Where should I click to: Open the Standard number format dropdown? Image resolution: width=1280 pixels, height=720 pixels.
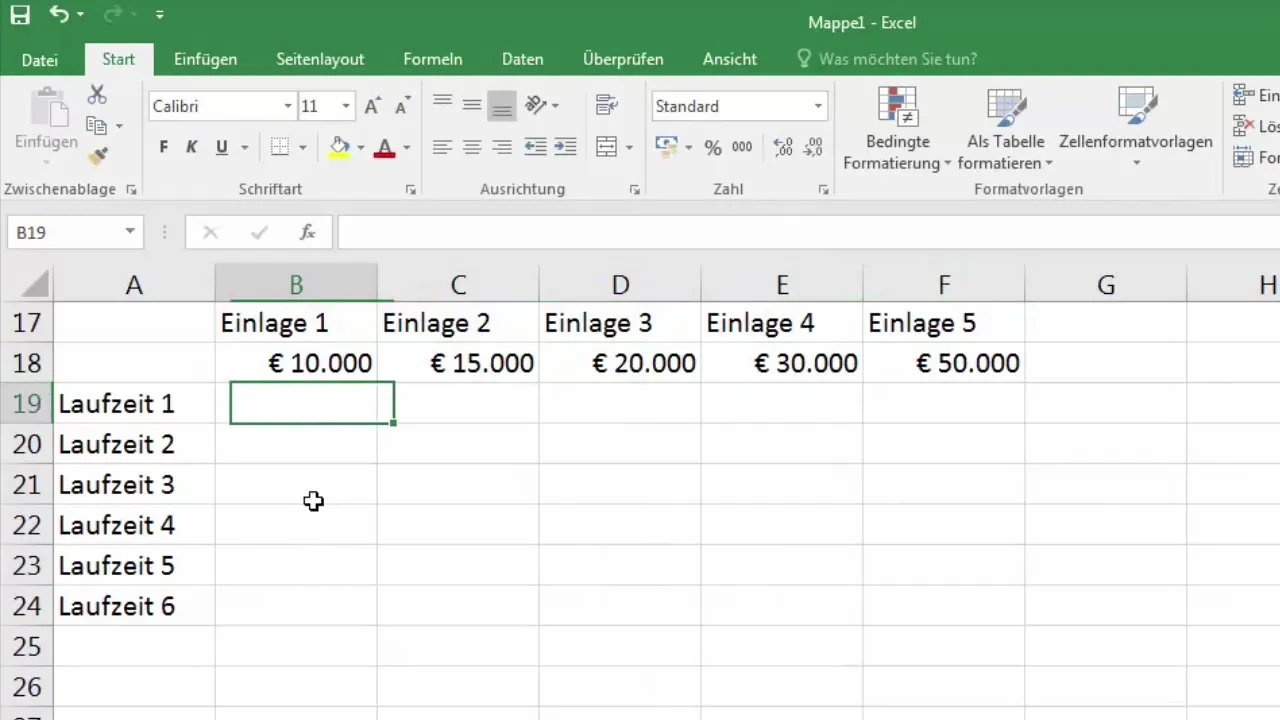pos(818,106)
